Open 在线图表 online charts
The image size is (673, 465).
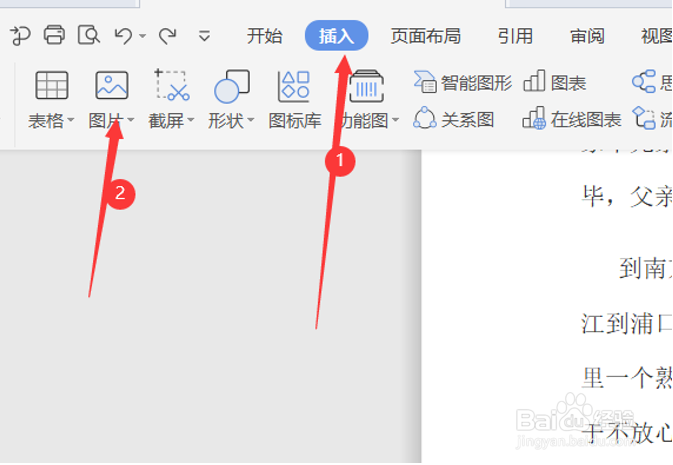[x=572, y=119]
